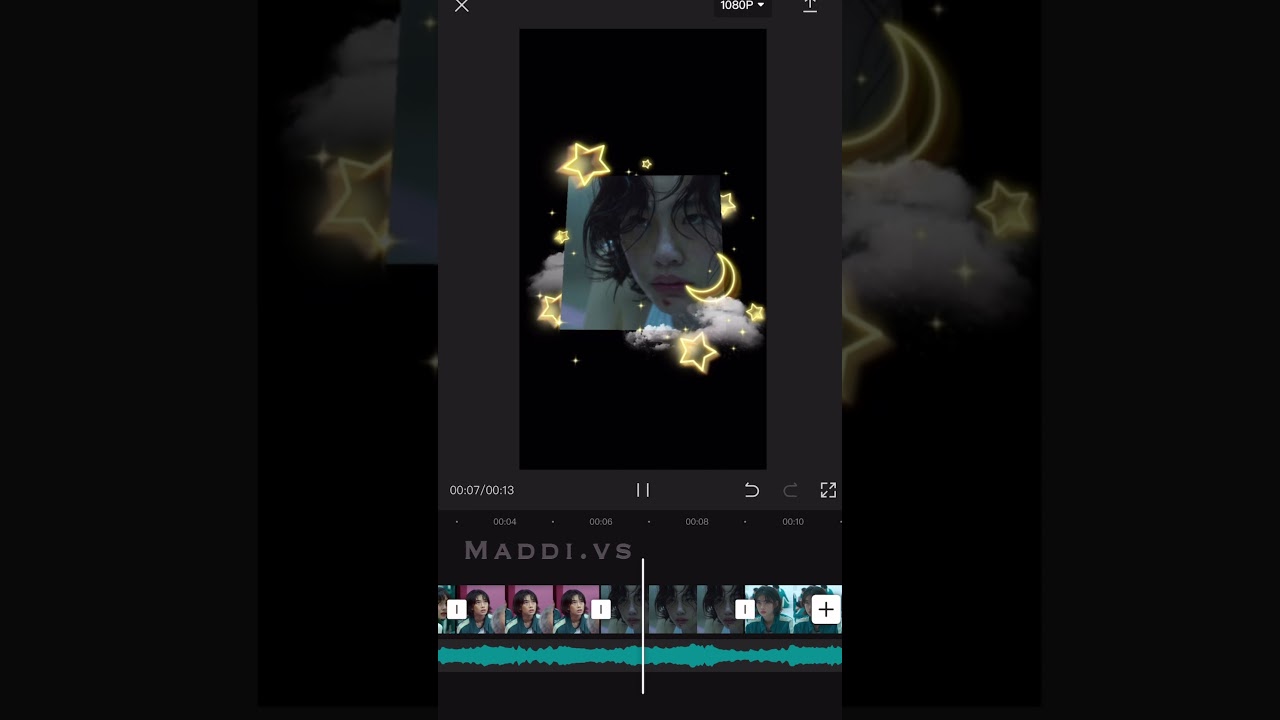This screenshot has height=720, width=1280.
Task: Jump to the 00:04 mark on ruler
Action: (505, 522)
